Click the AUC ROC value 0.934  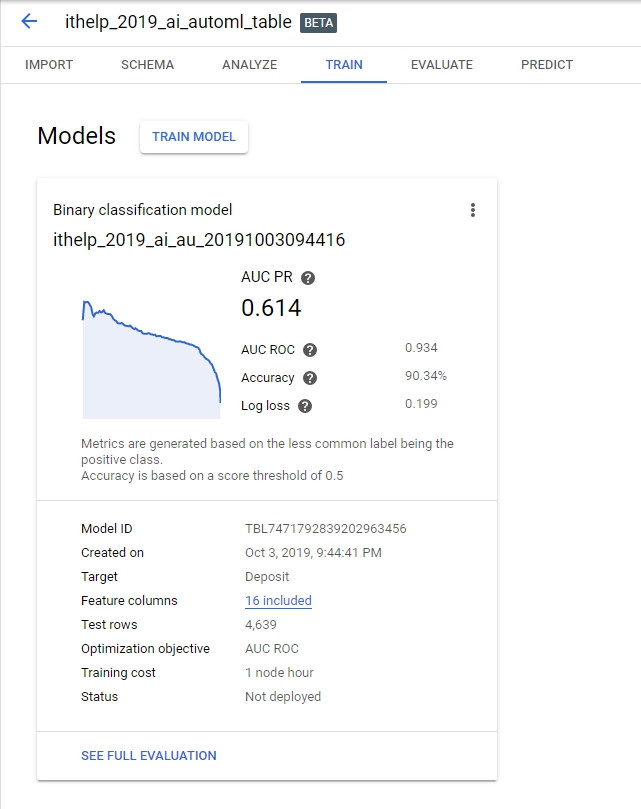coord(421,348)
